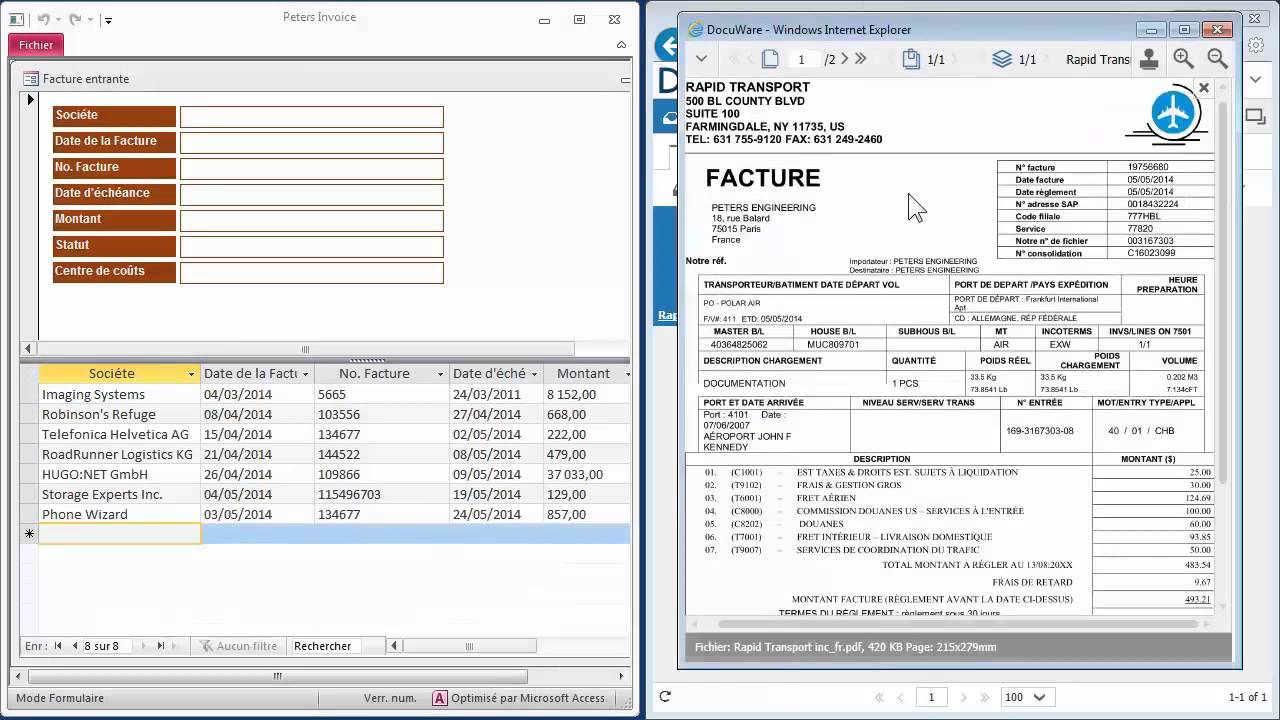
Task: Click the Aucun filtre button
Action: (238, 646)
